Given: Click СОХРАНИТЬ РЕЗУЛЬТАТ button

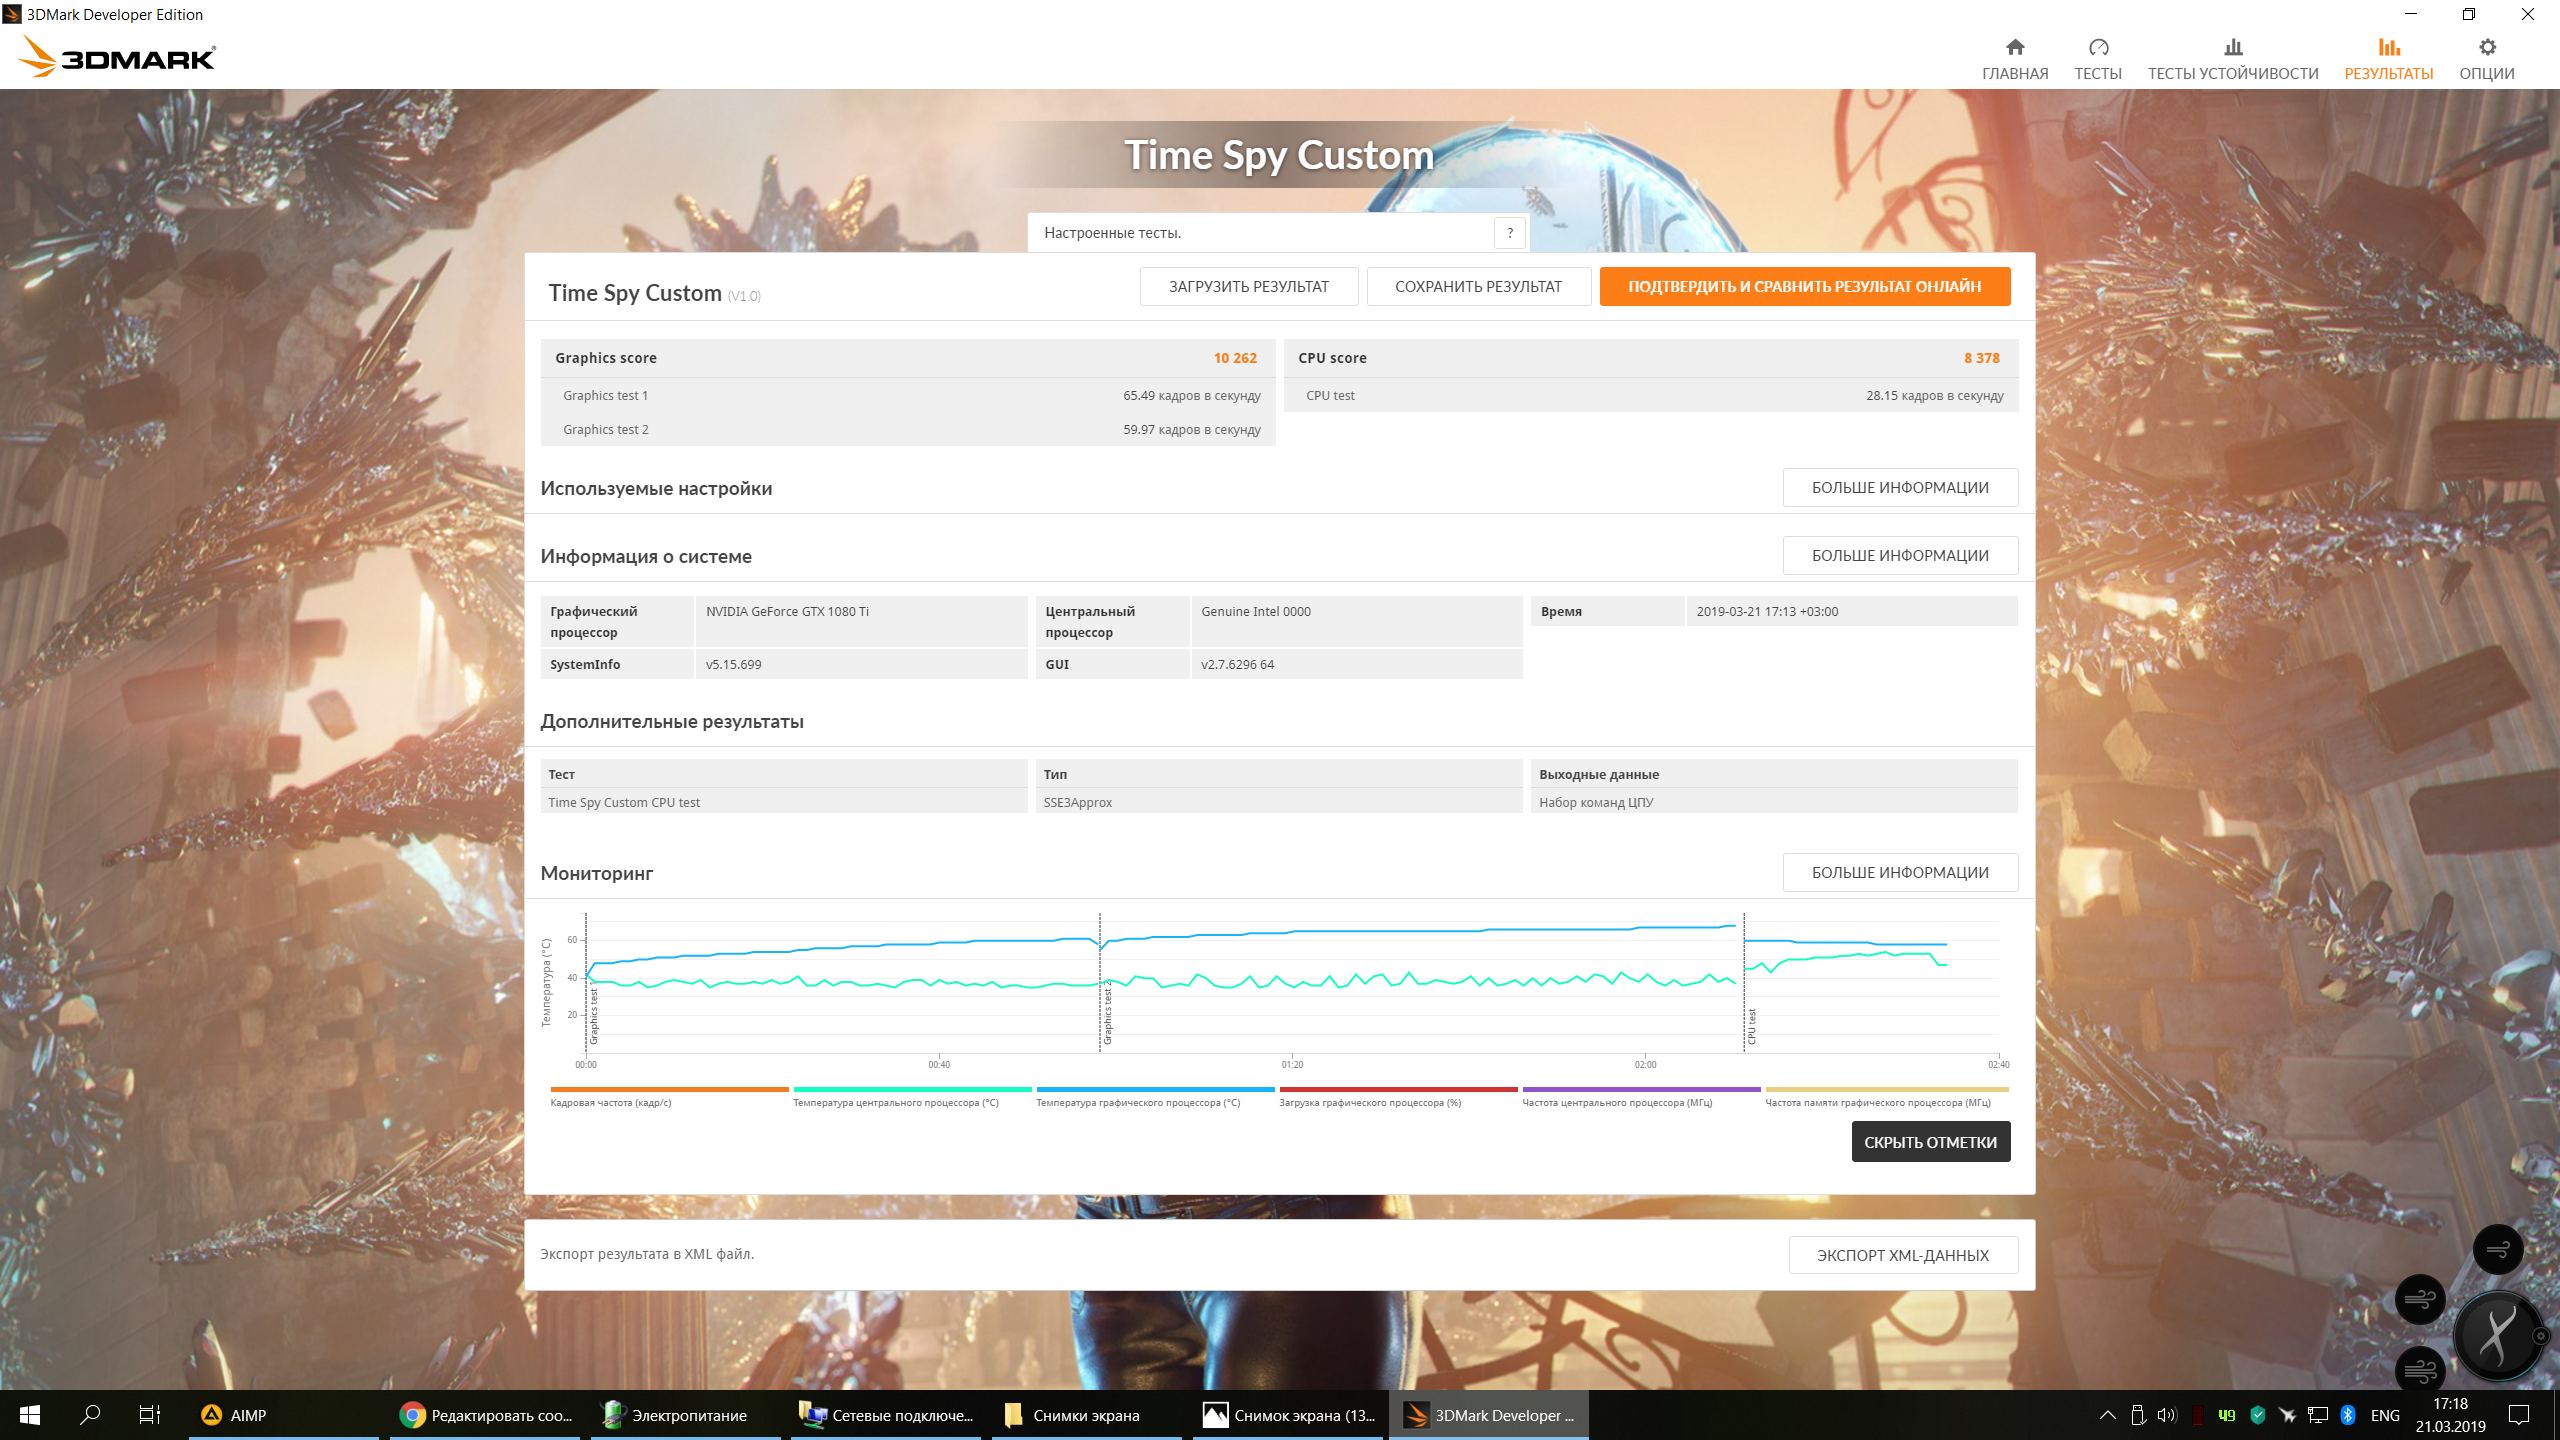Looking at the screenshot, I should (1477, 287).
